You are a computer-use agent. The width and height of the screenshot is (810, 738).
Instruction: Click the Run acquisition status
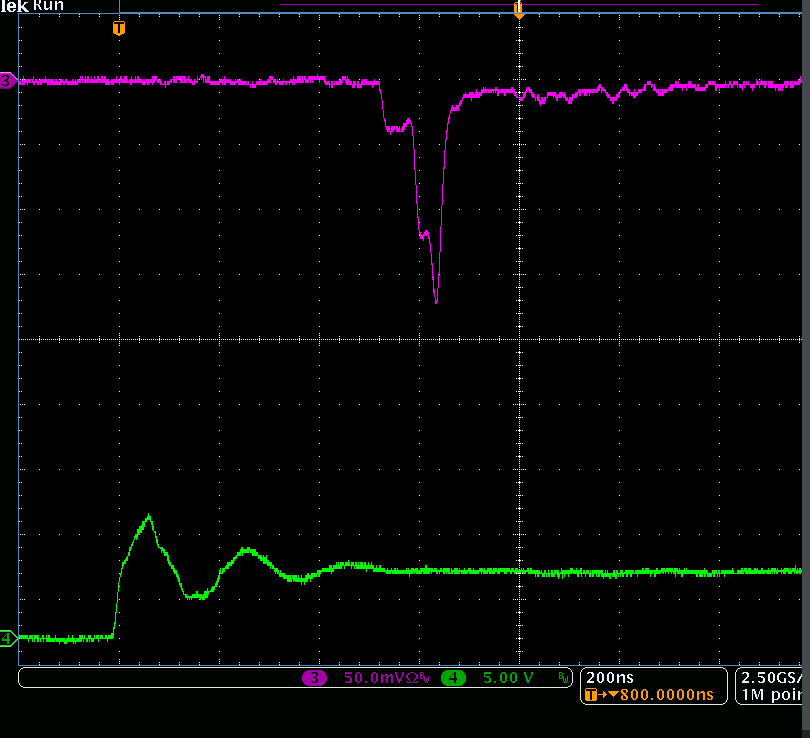point(48,6)
